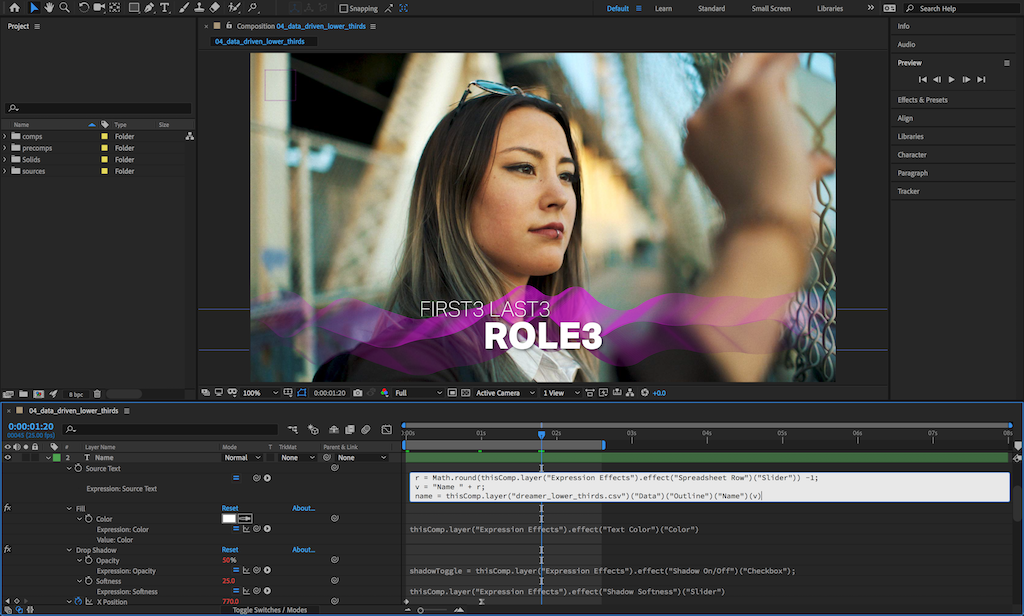Hide the Name layer with eye toggle

[8, 457]
